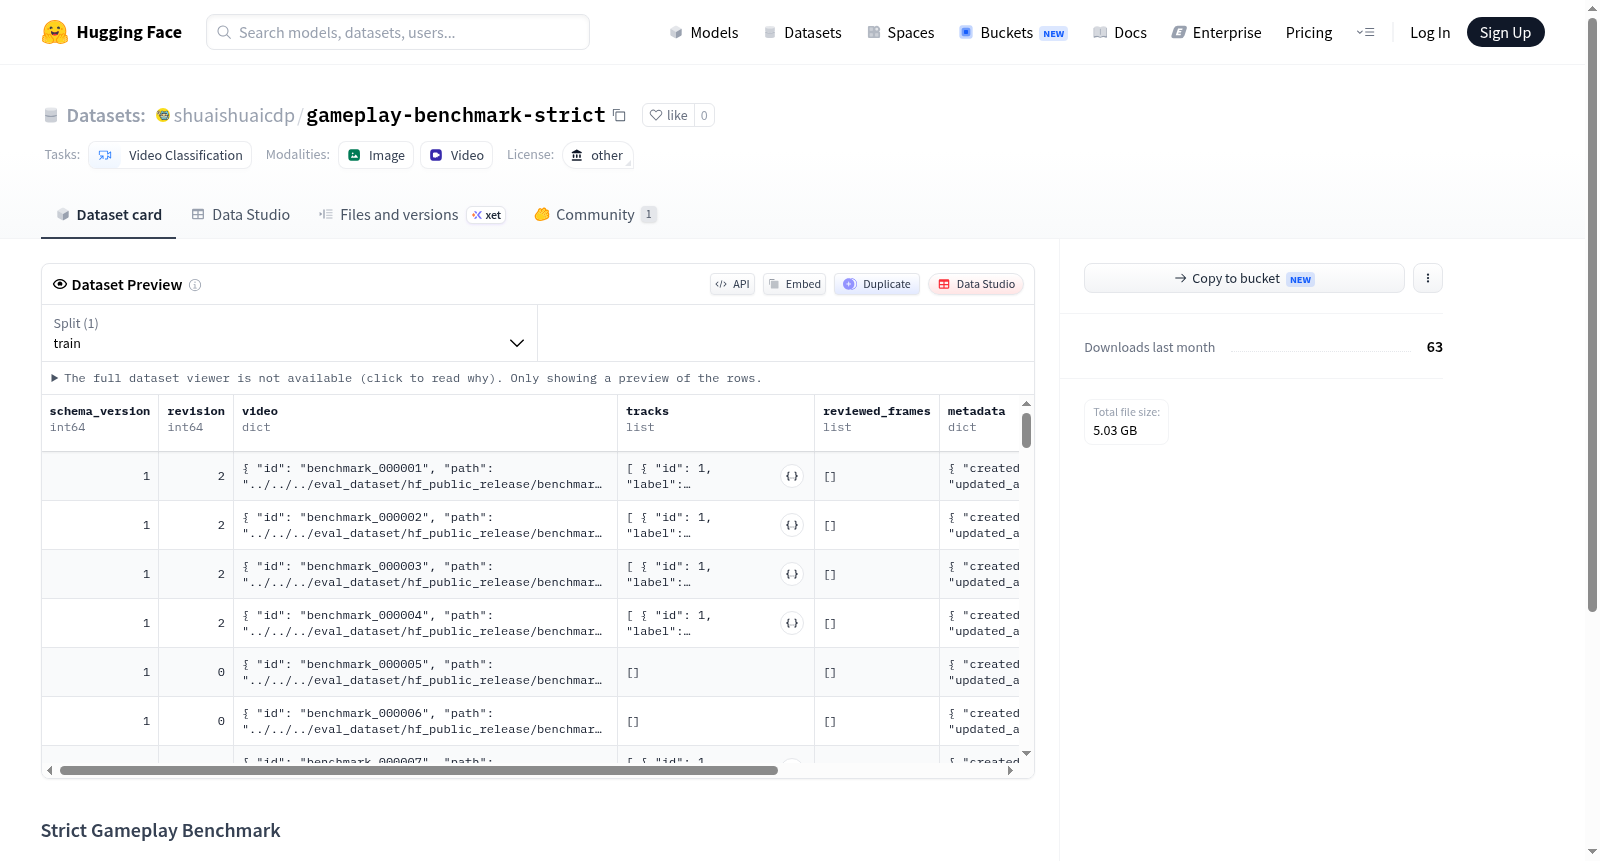Click the Strict Gameplay Benchmark heading
This screenshot has height=861, width=1600.
[161, 831]
